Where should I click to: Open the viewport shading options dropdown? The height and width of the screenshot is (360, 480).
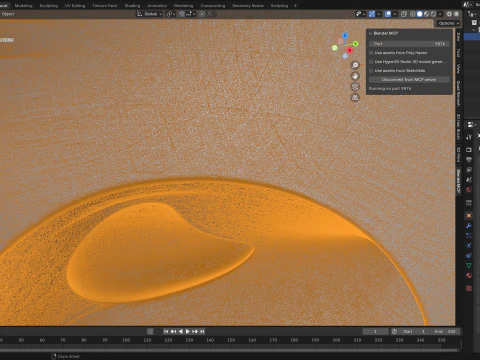440,14
